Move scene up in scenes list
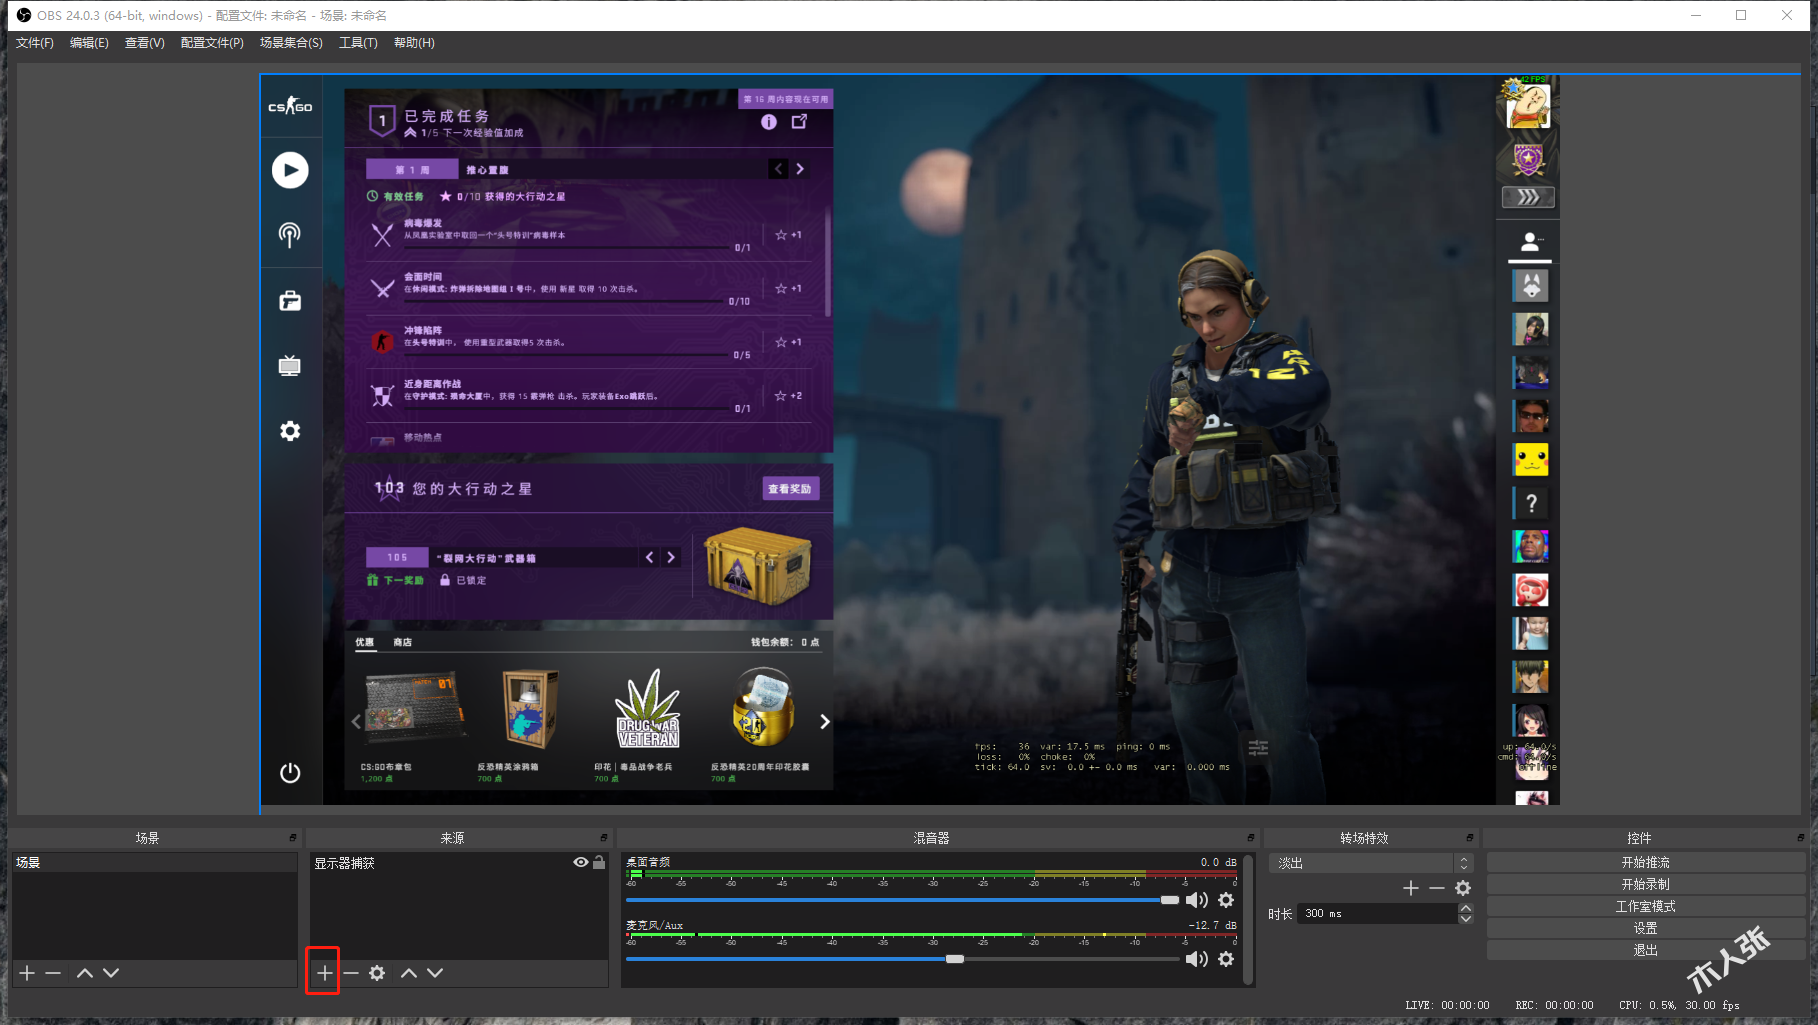Screen dimensions: 1818x1025 (85, 973)
